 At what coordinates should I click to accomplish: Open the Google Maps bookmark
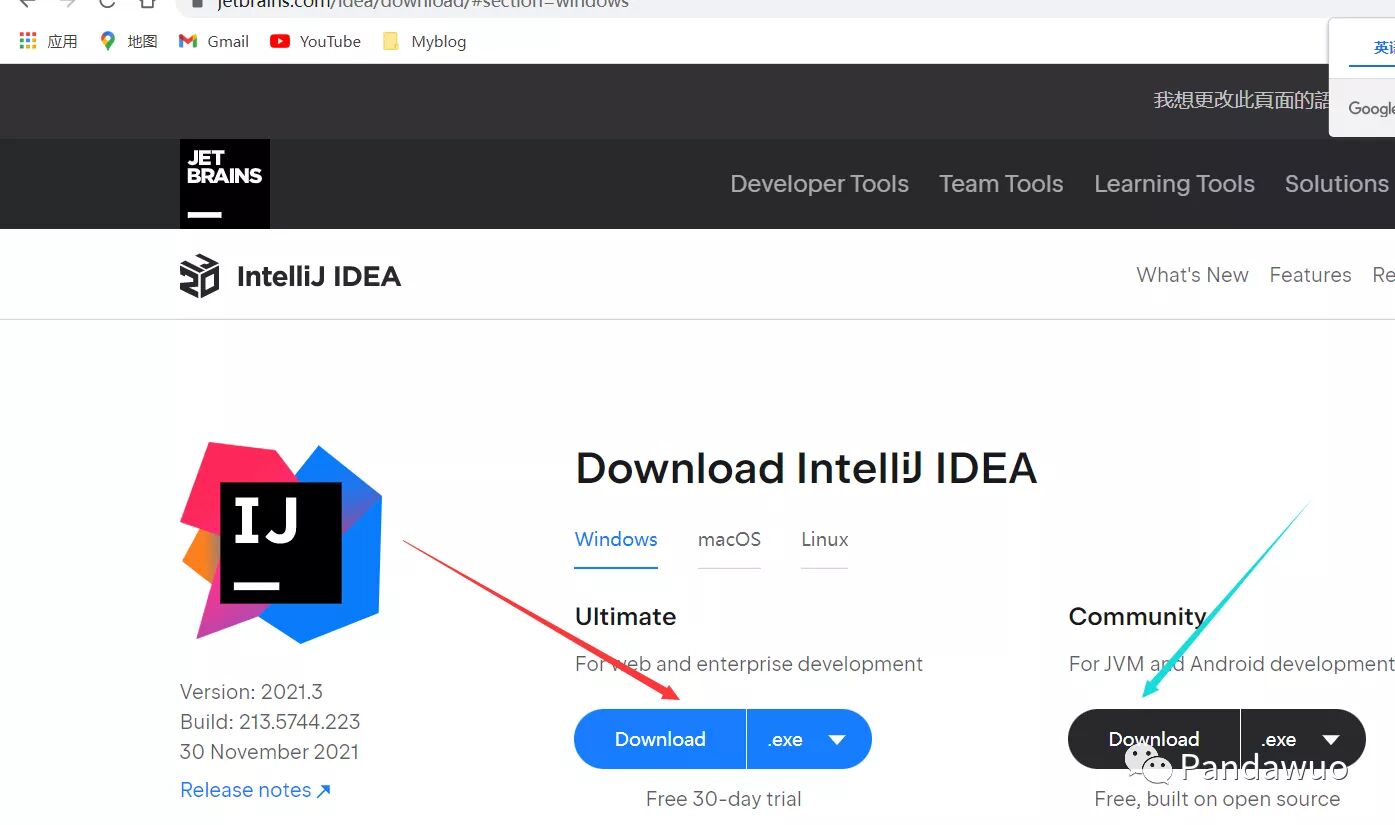[129, 41]
